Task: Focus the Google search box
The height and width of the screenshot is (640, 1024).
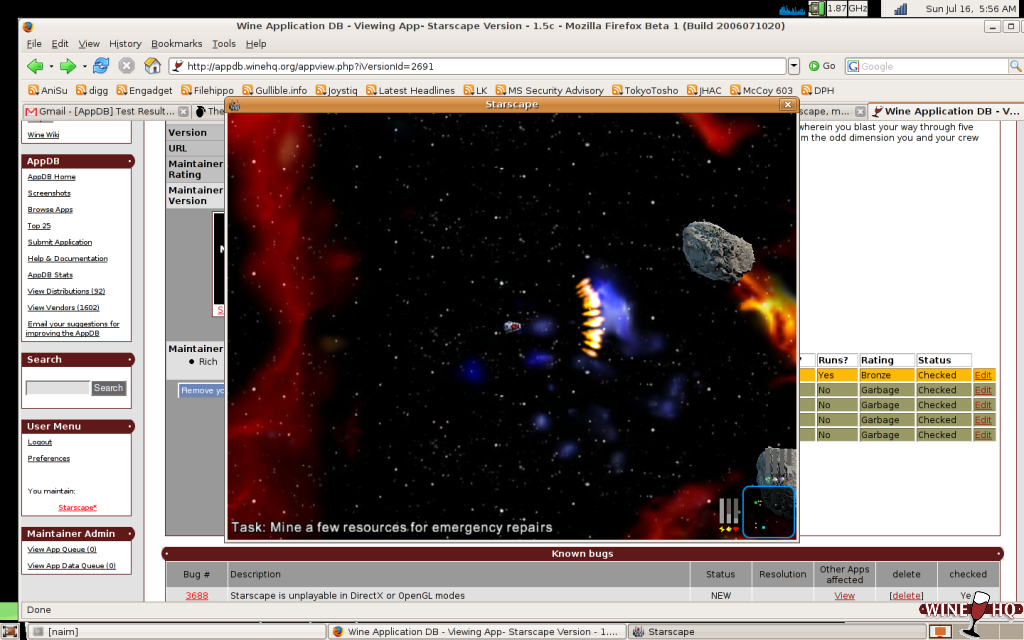Action: pyautogui.click(x=934, y=66)
